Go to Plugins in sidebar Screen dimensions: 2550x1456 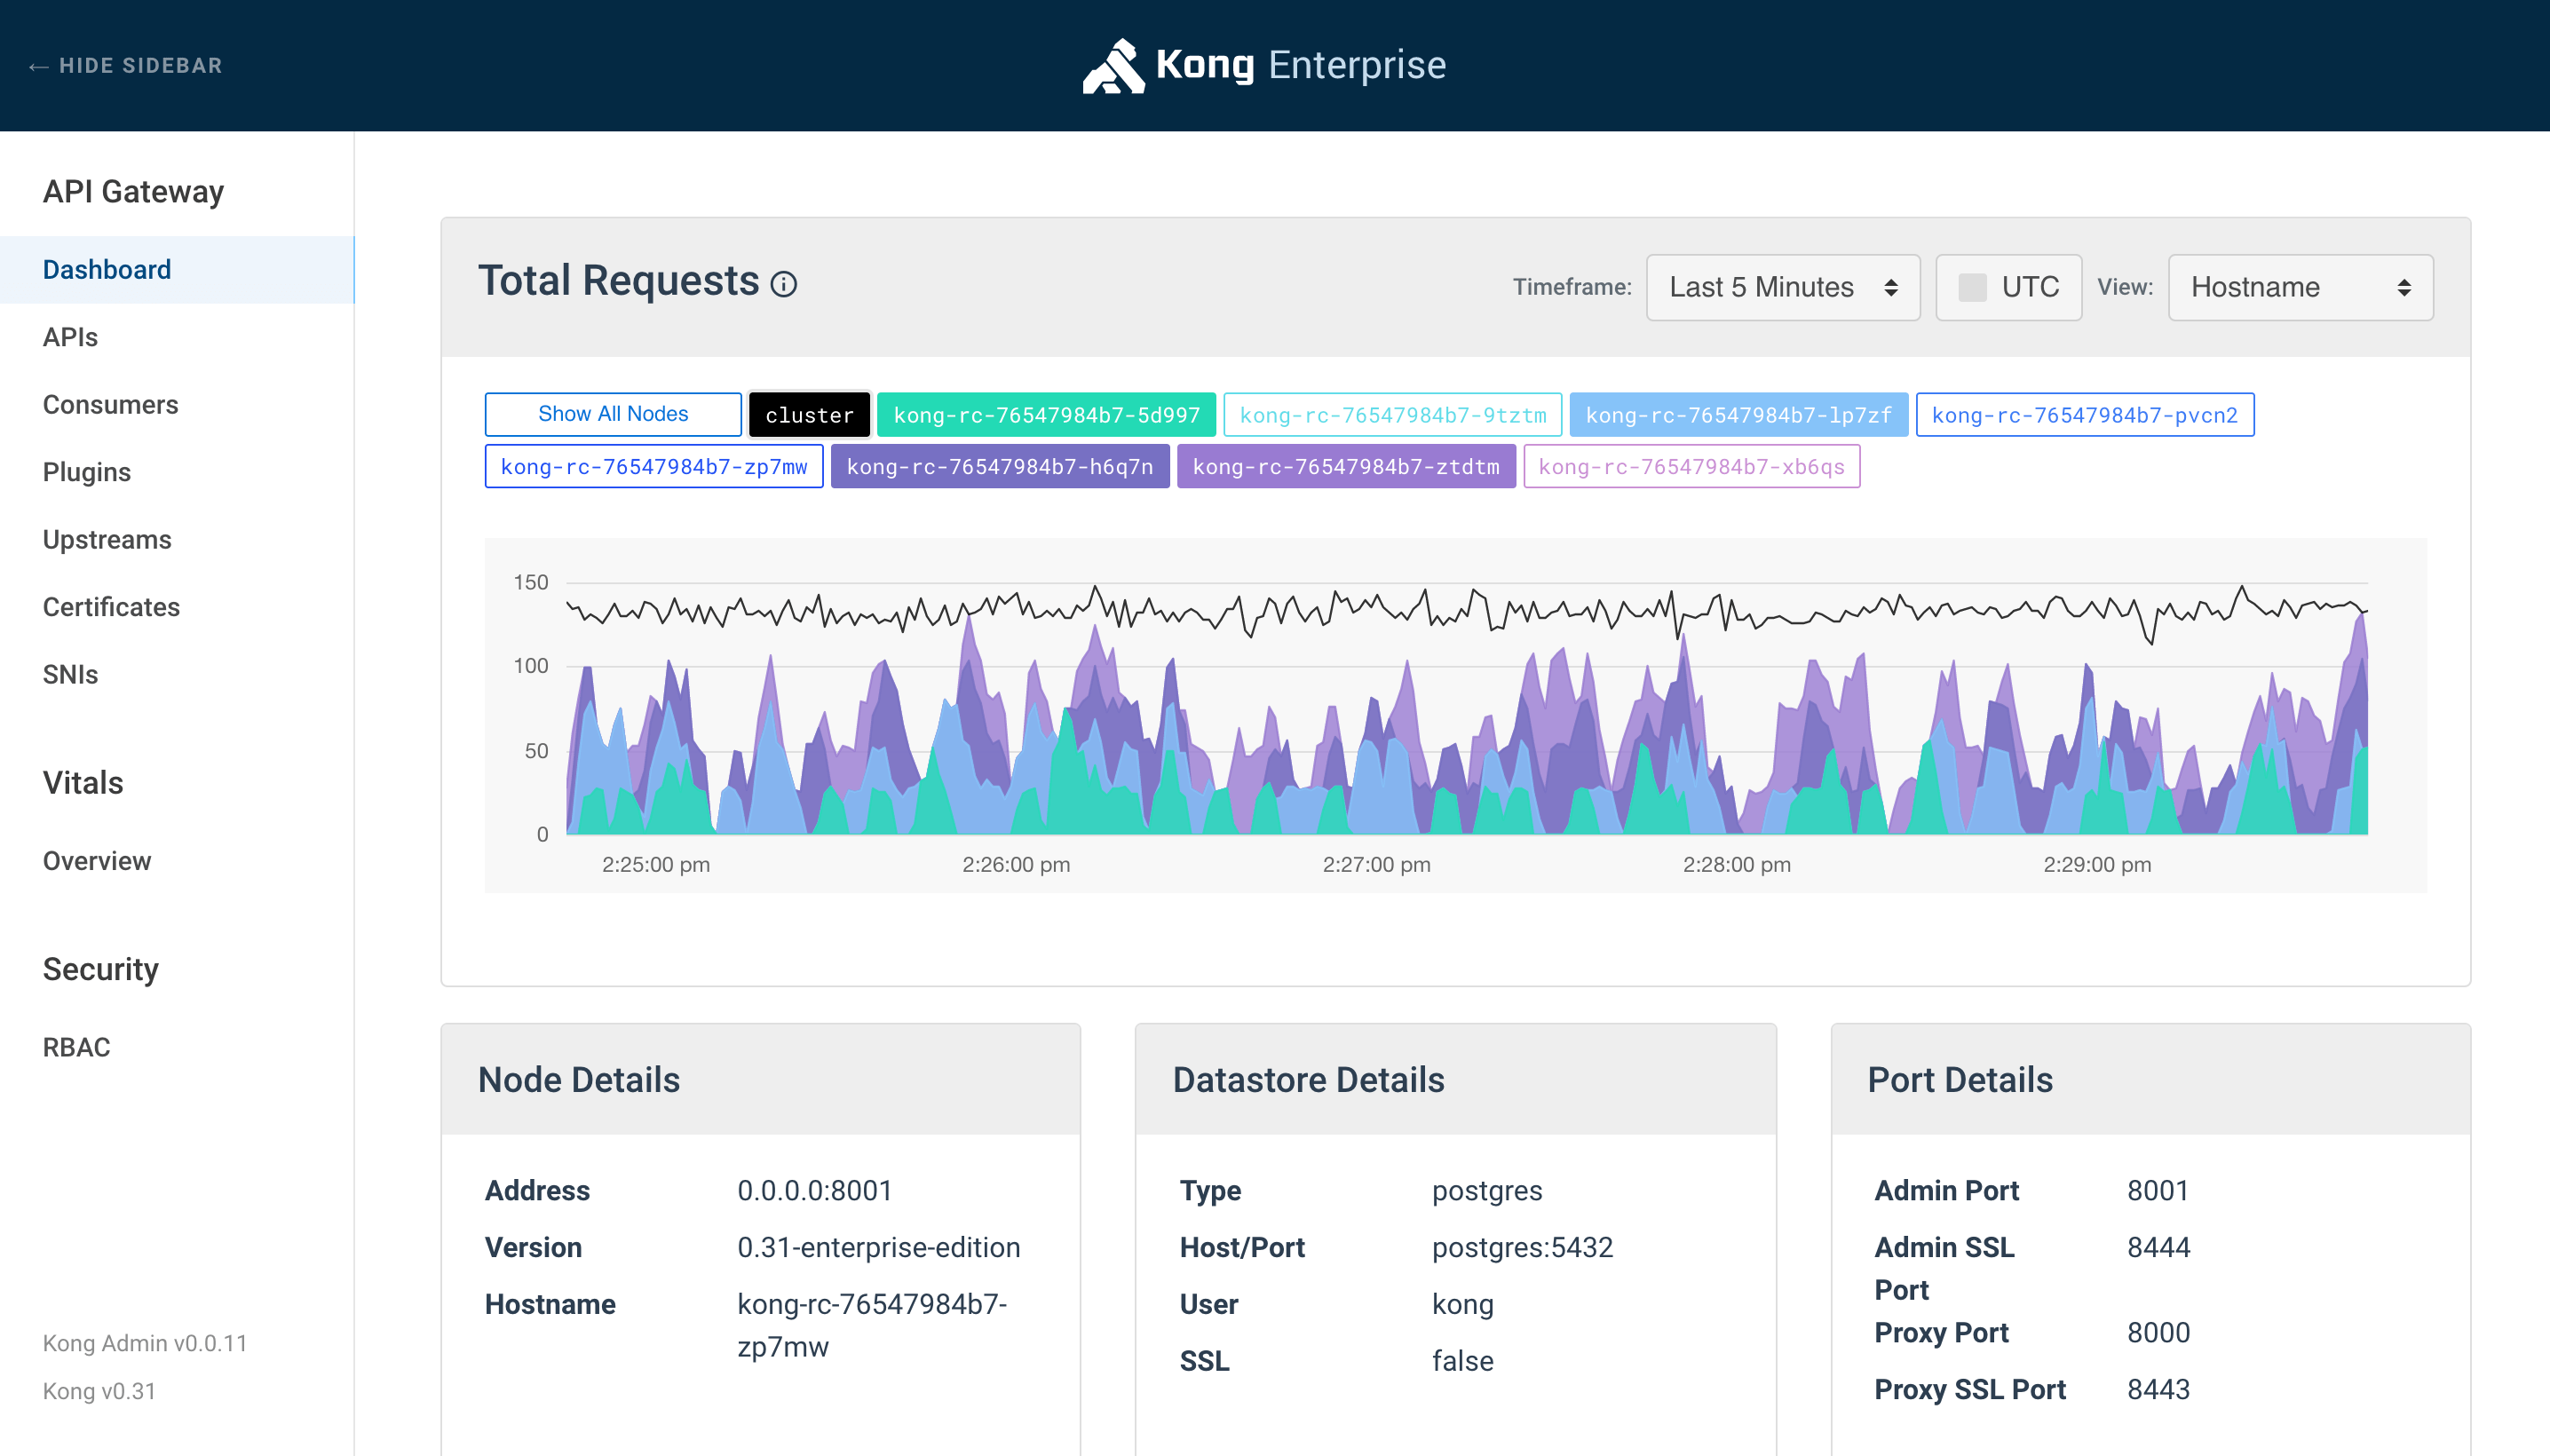[87, 472]
